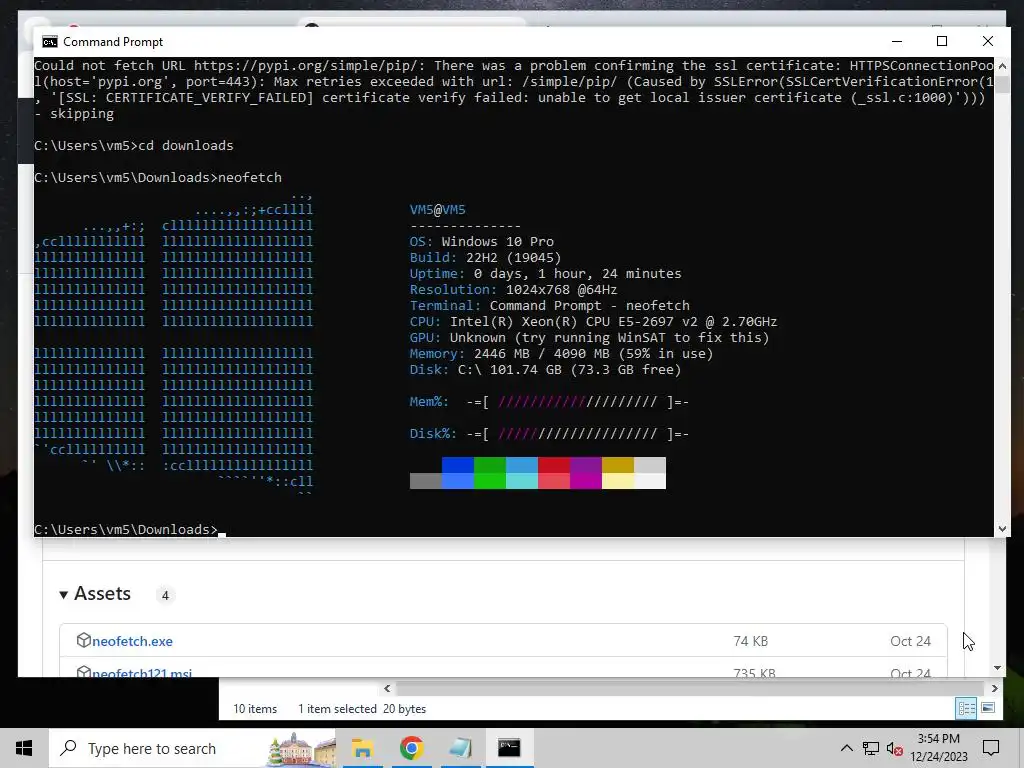Click the 'VM5@VM5' header text
The width and height of the screenshot is (1024, 768).
tap(438, 210)
